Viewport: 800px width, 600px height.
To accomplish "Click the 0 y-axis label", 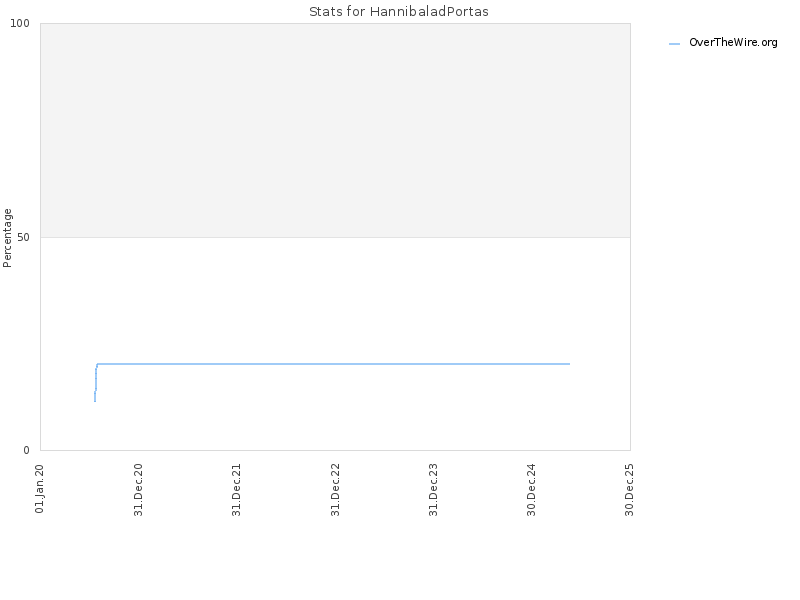I will click(27, 450).
